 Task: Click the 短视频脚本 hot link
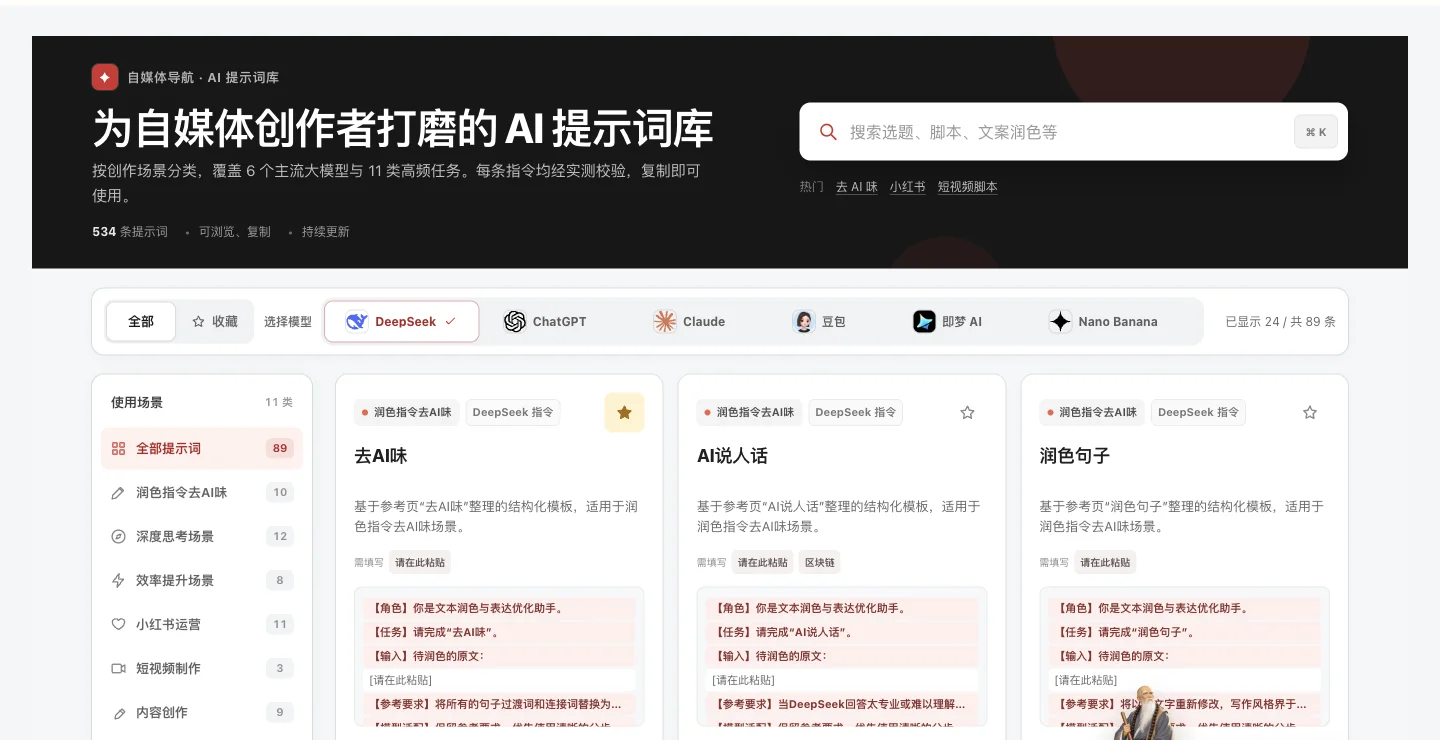[968, 187]
